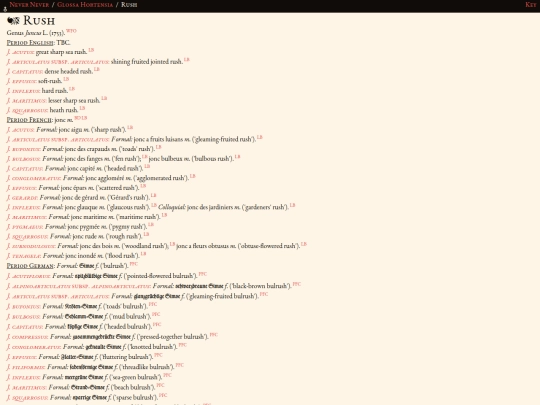
Task: Open the Never Never breadcrumb link
Action: pos(29,5)
